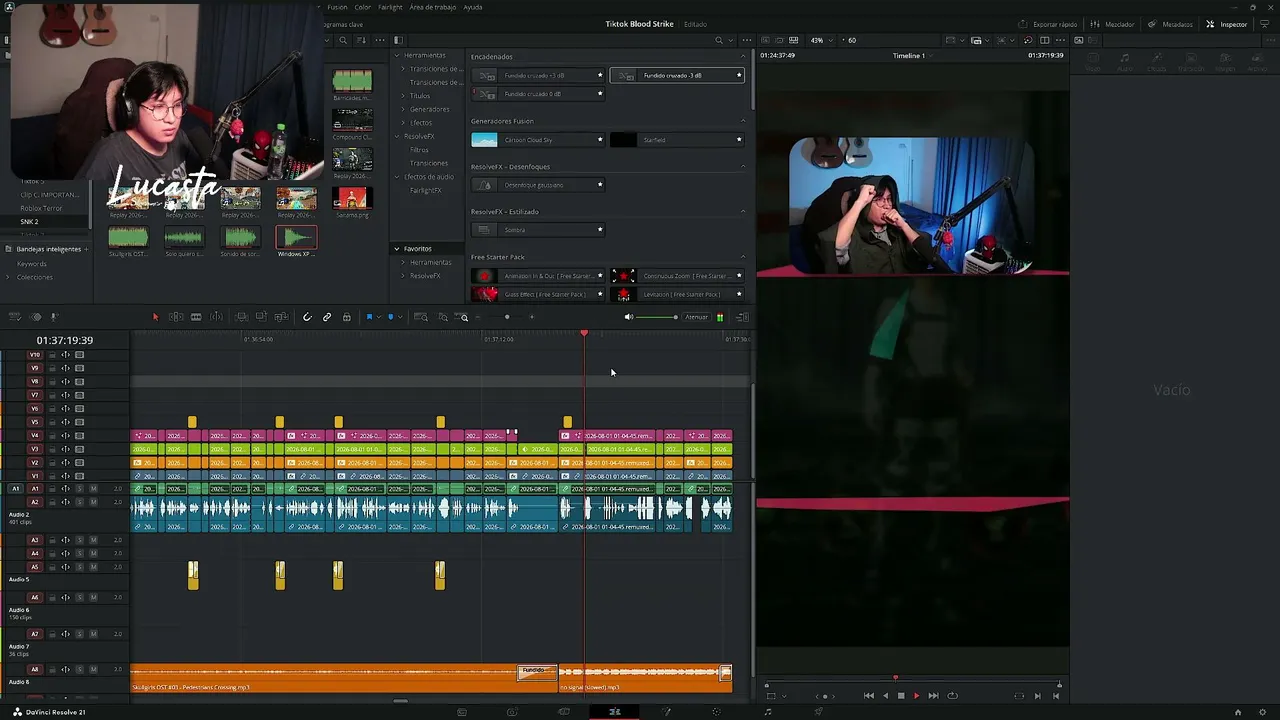1280x720 pixels.
Task: Collapse the Encadenados effects group
Action: [742, 57]
